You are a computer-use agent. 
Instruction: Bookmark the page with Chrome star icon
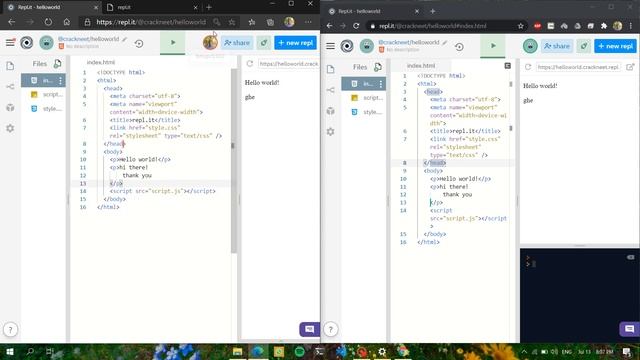pos(520,26)
